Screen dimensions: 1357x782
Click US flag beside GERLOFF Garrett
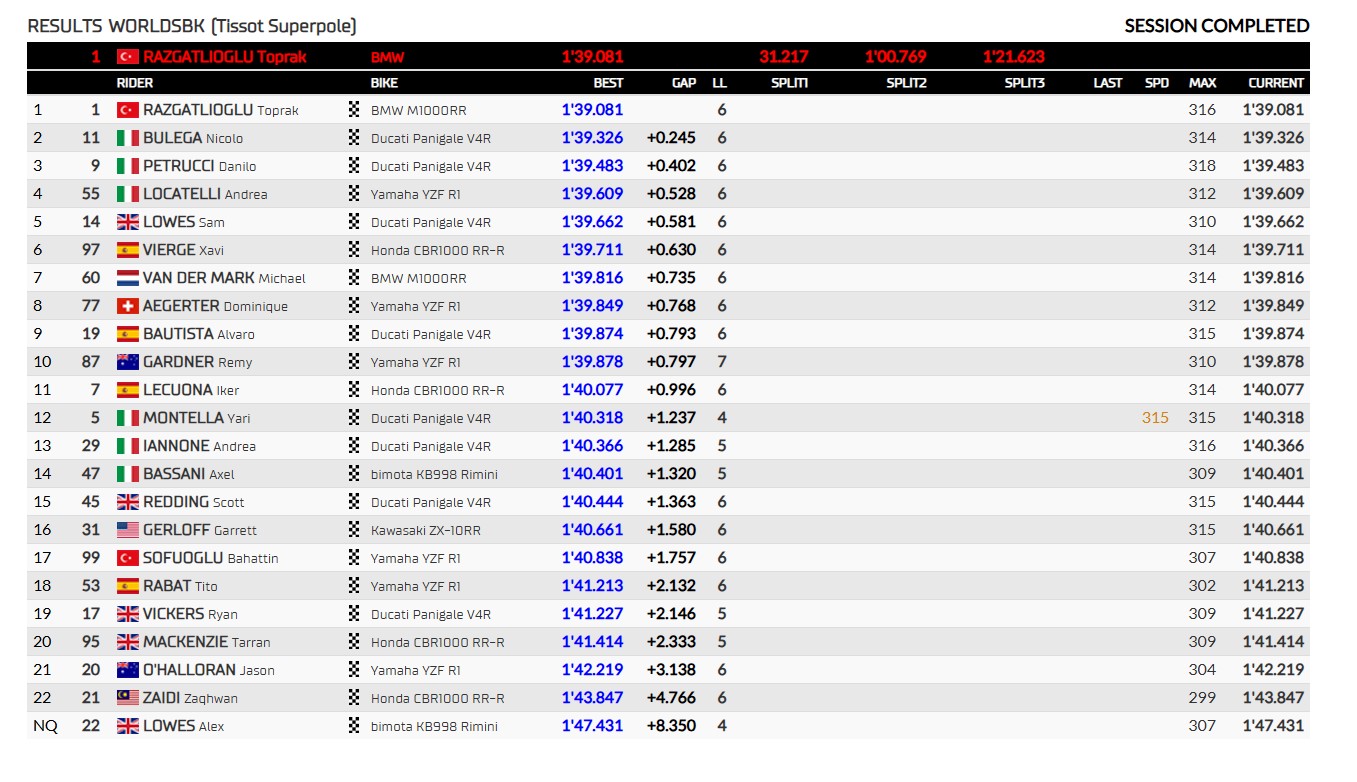pos(127,530)
